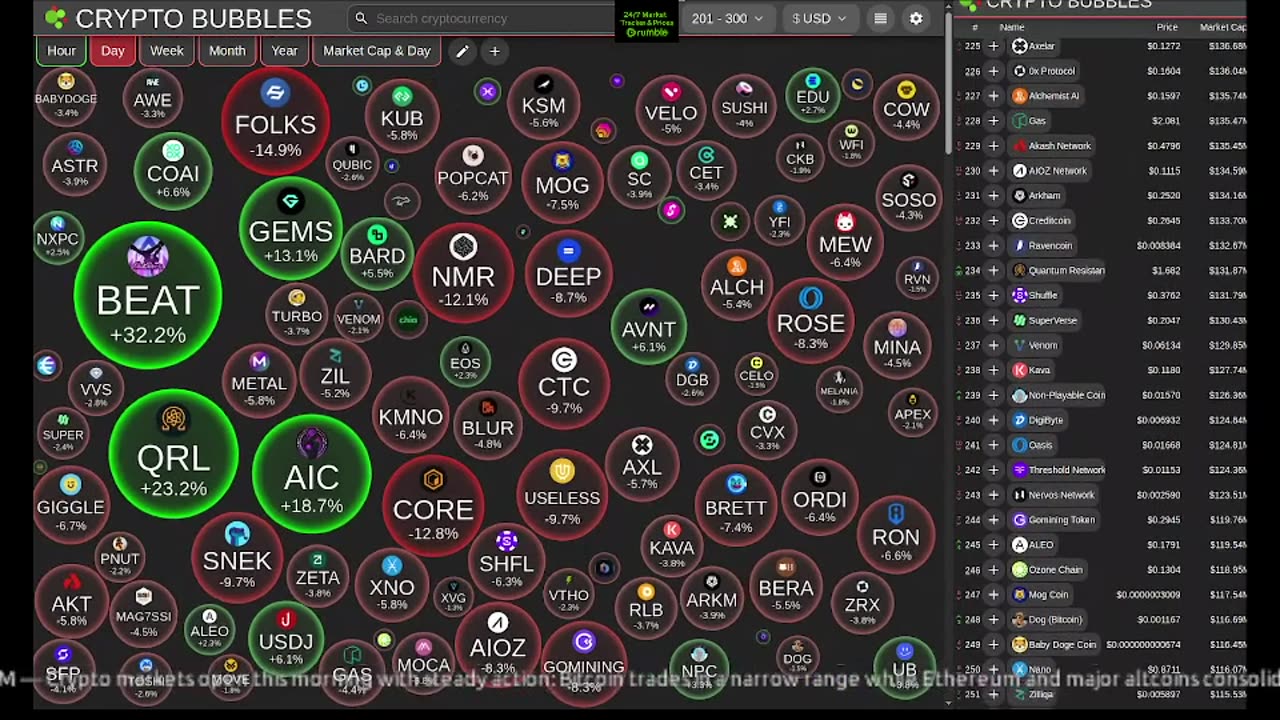
Task: Open the 201 - 300 range dropdown
Action: click(727, 18)
